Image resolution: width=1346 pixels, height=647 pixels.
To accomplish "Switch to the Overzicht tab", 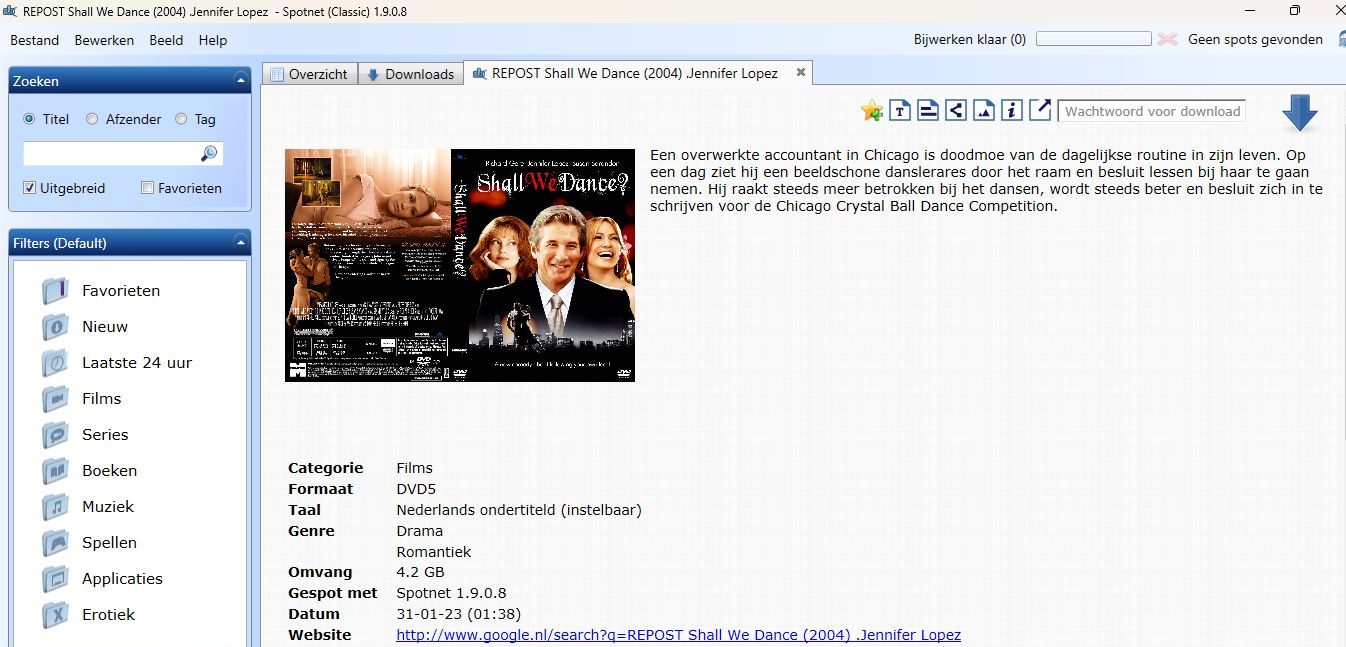I will (310, 74).
